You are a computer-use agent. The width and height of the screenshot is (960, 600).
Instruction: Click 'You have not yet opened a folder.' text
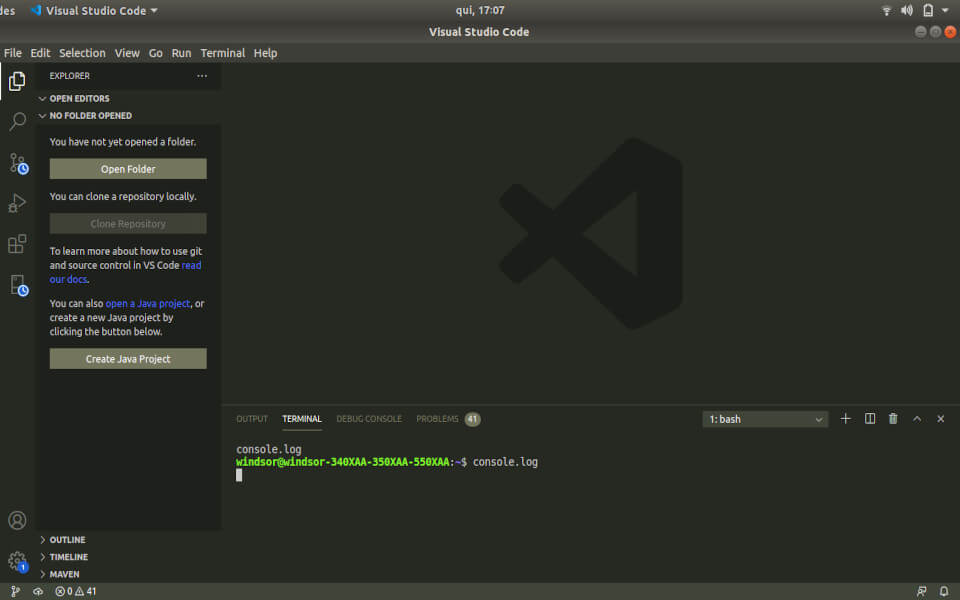[123, 142]
